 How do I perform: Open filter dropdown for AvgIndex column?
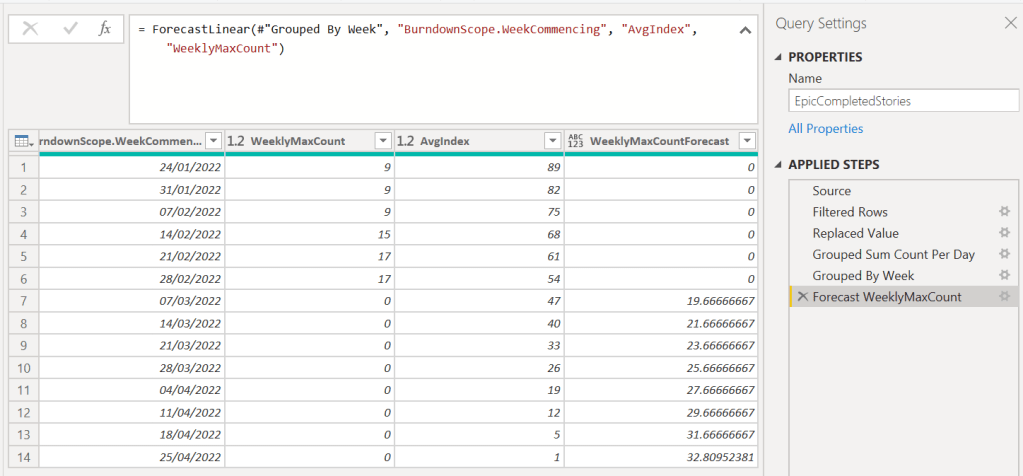(x=551, y=141)
